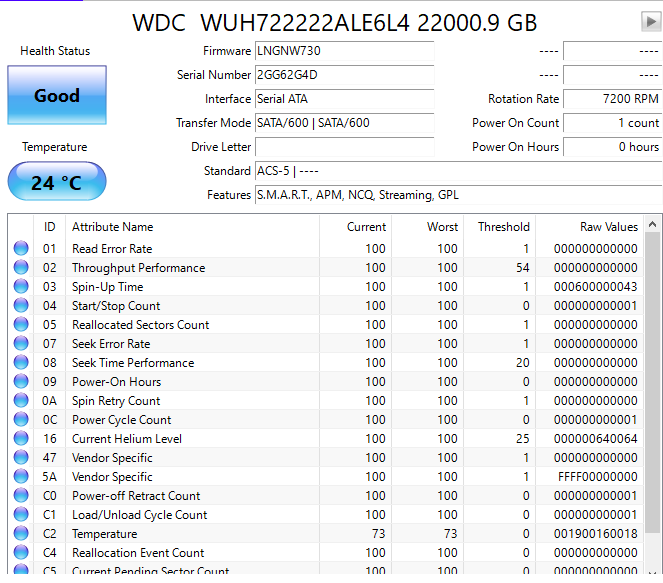Select the Seek Error Rate attribute name
The height and width of the screenshot is (583, 663).
[x=111, y=344]
